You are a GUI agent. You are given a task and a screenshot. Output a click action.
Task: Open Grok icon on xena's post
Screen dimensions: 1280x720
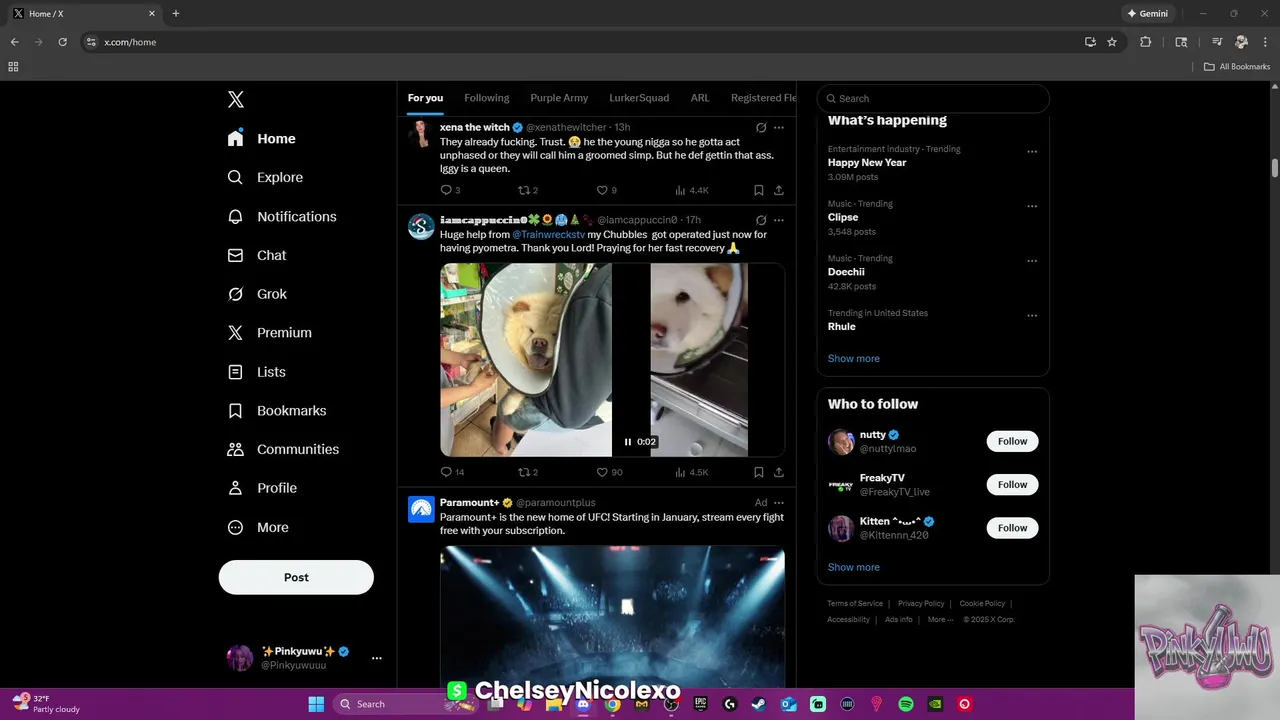761,128
